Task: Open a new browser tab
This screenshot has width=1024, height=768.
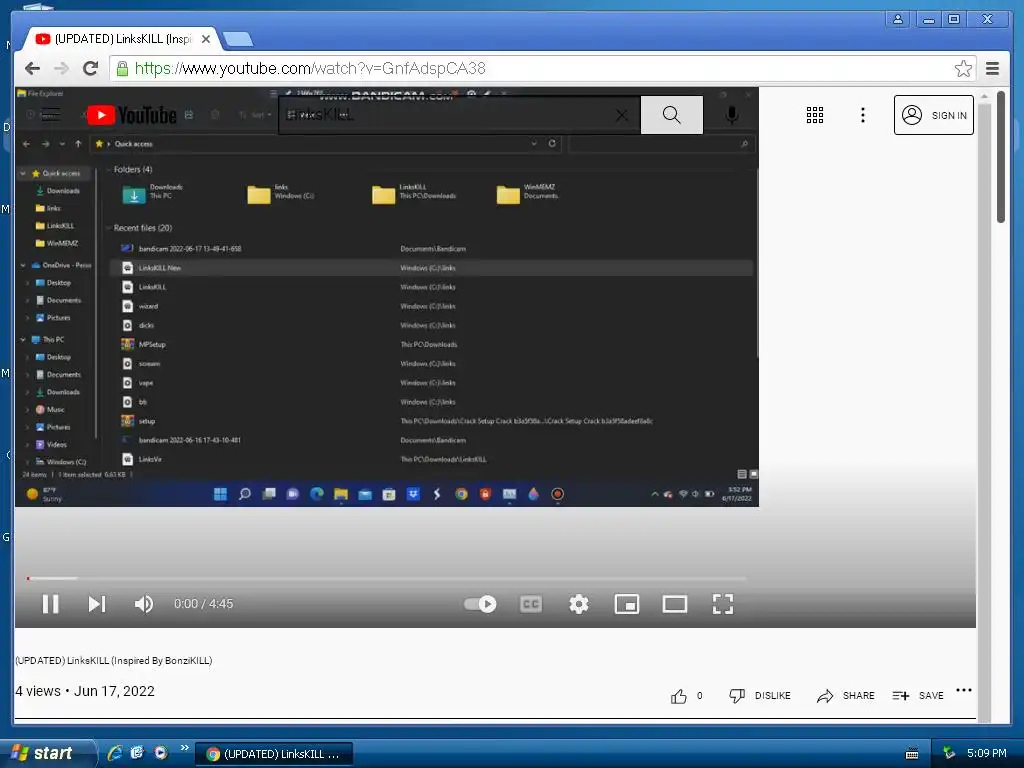Action: coord(238,40)
